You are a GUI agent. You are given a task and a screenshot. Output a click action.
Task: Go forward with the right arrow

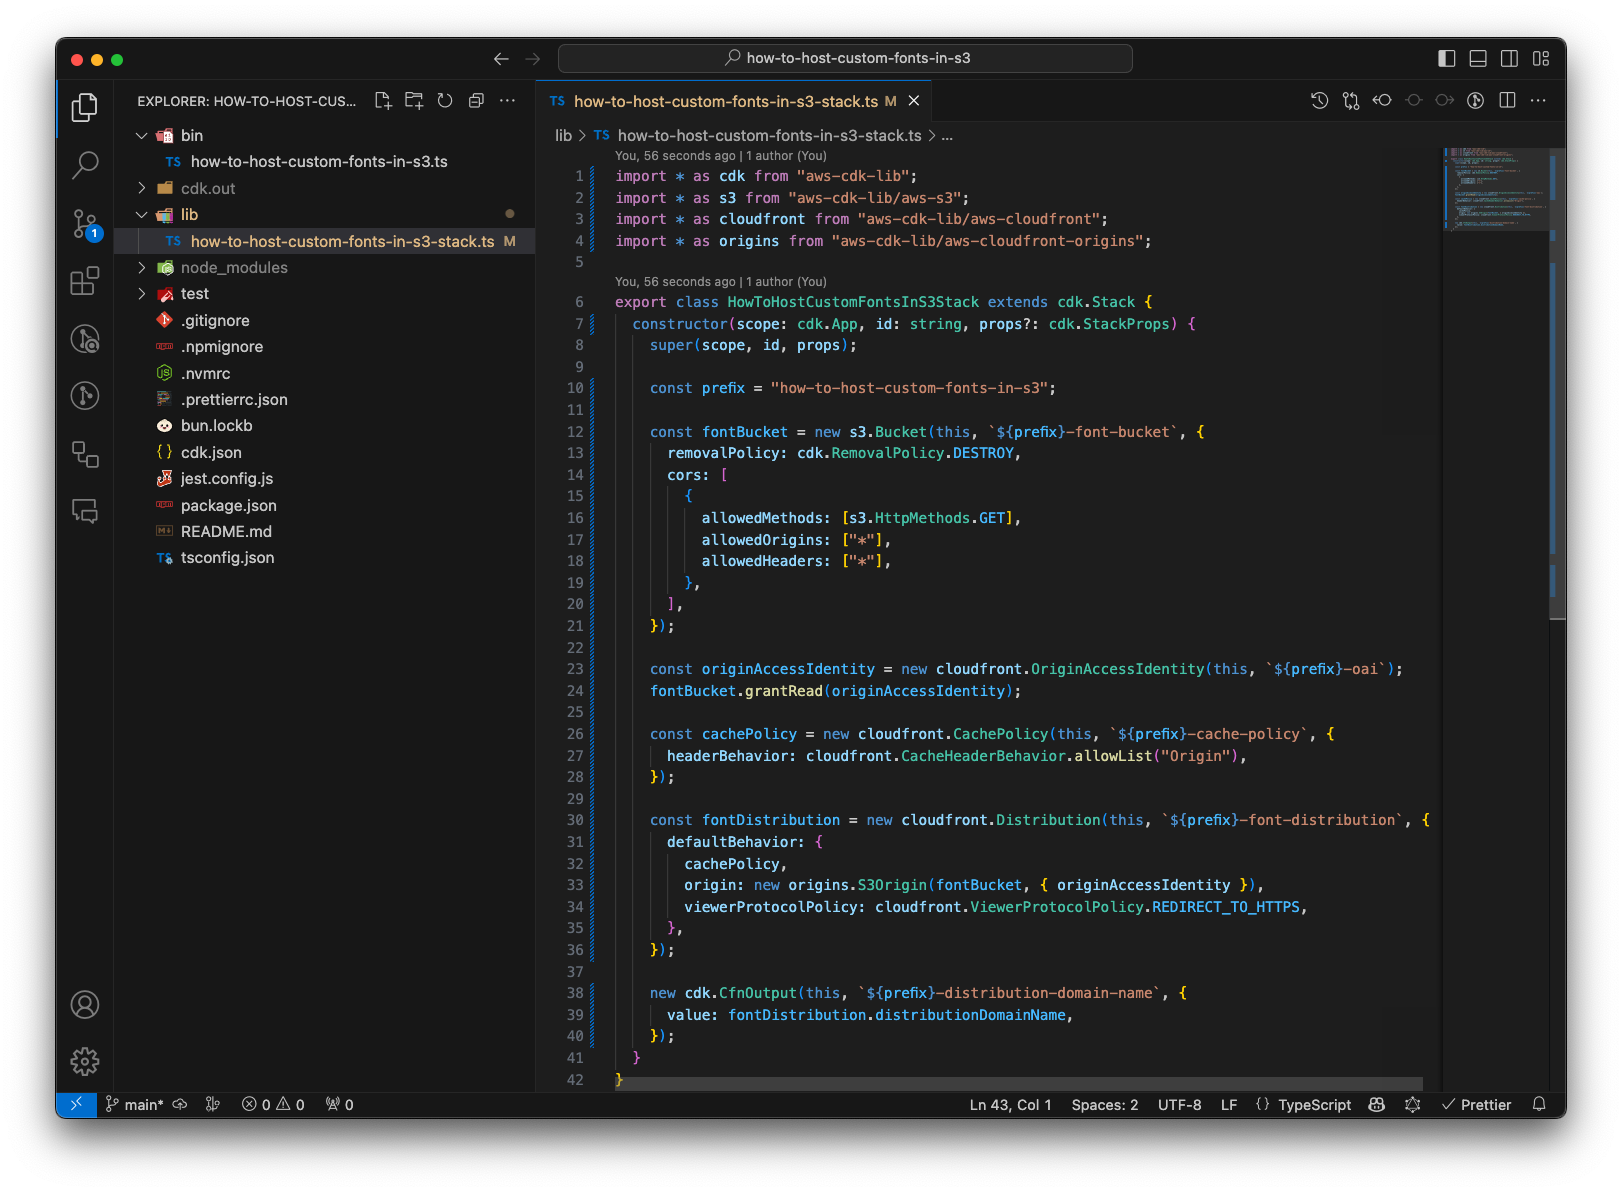(x=533, y=59)
